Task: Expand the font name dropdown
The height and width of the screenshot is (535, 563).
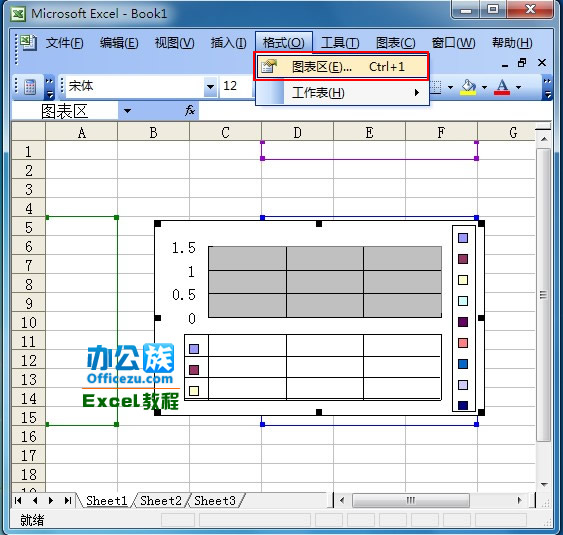Action: point(210,87)
